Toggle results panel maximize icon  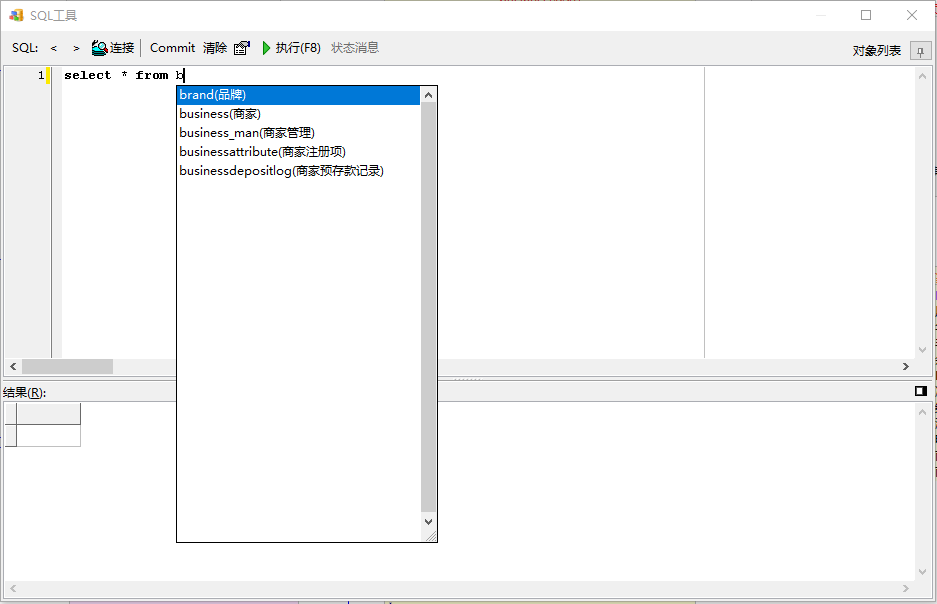click(921, 391)
